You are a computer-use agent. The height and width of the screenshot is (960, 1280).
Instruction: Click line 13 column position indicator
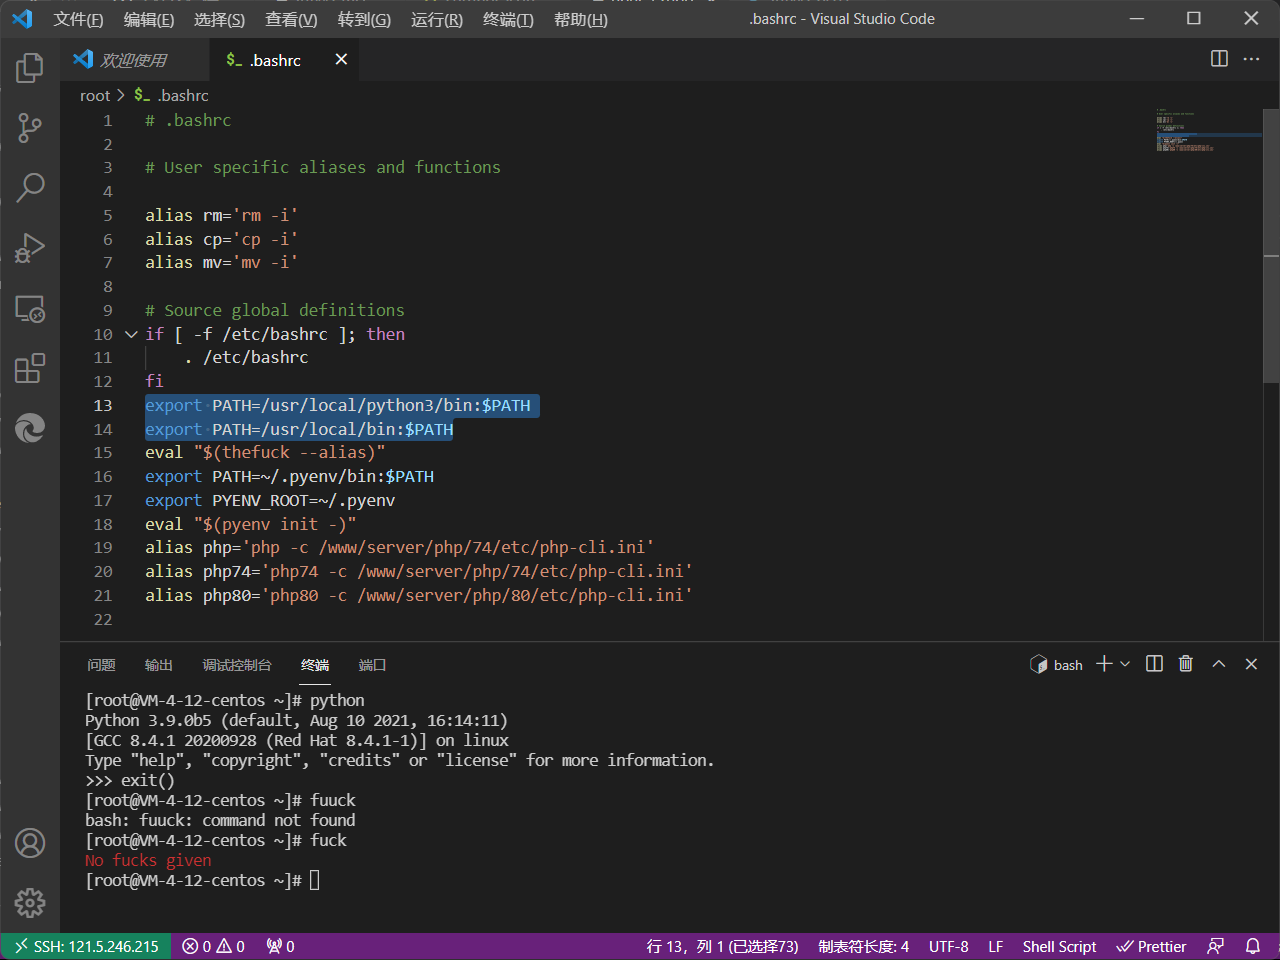pyautogui.click(x=722, y=946)
